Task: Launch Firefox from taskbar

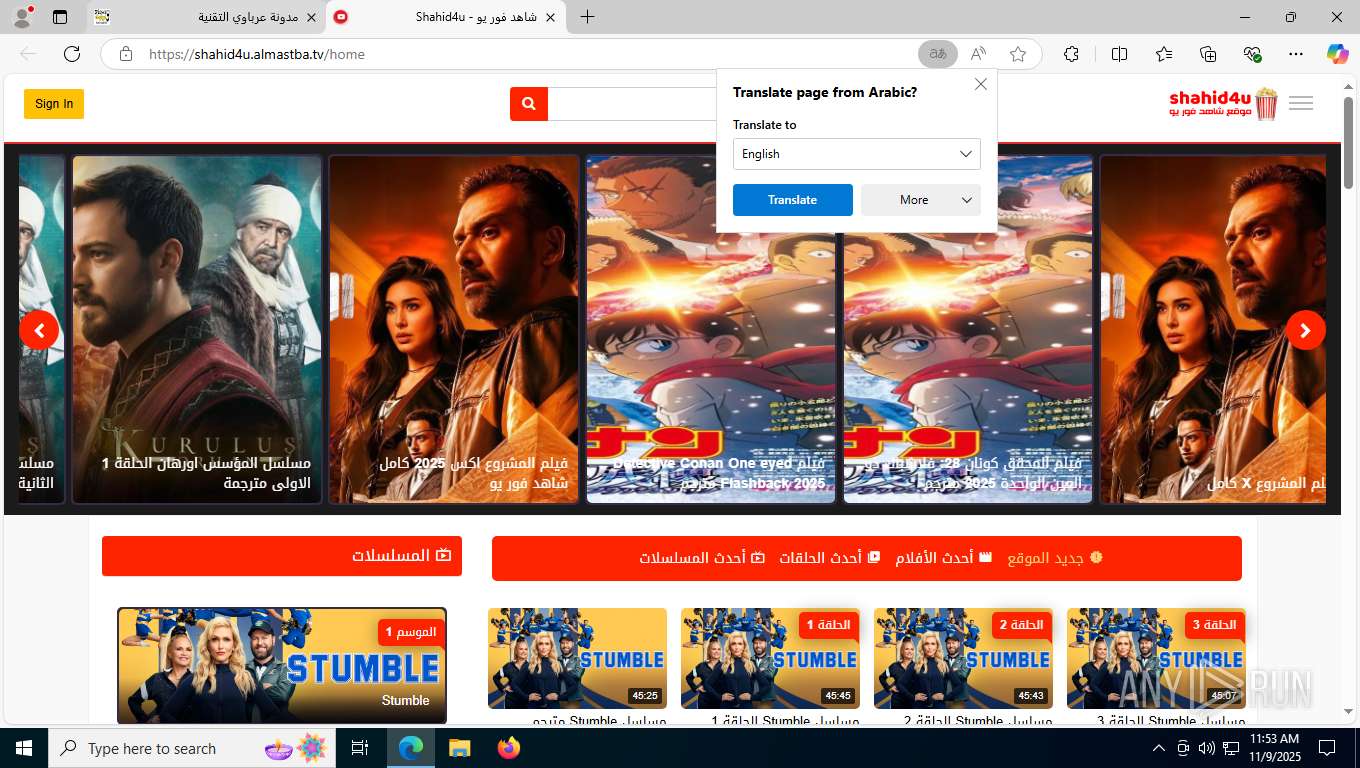Action: tap(509, 748)
